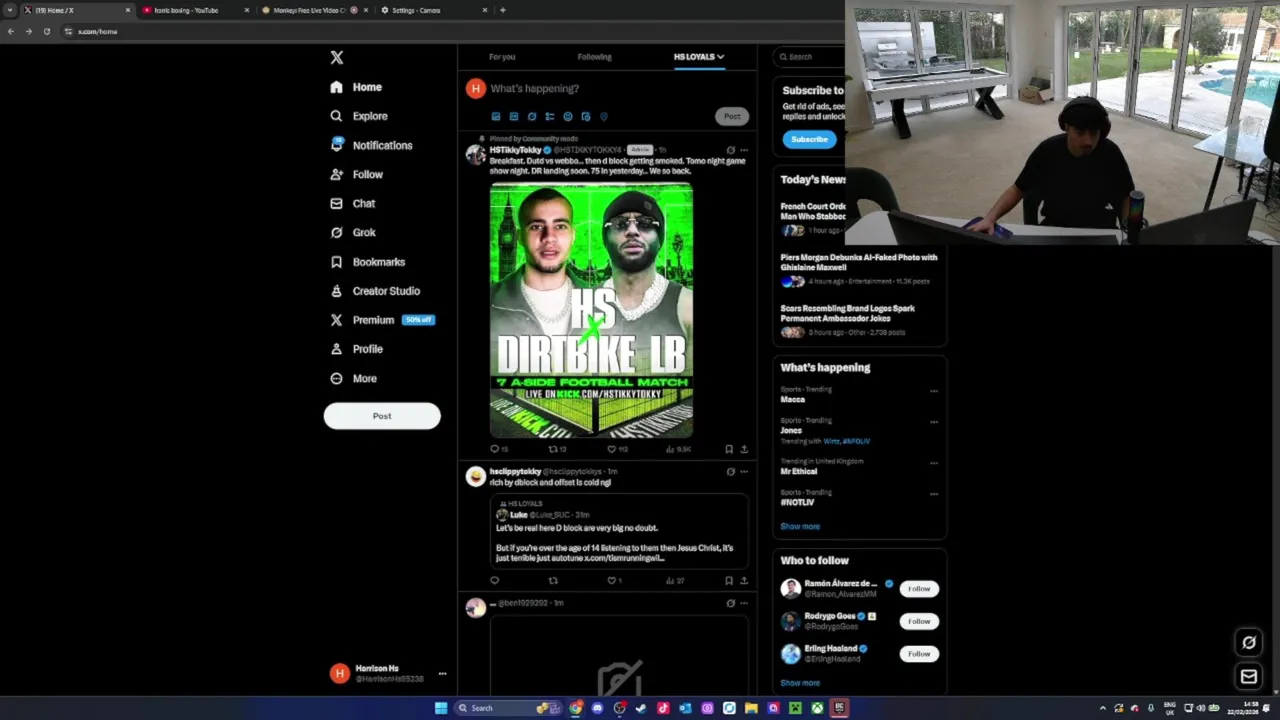1280x720 pixels.
Task: Open the Harrison Hs account menu dots
Action: tap(442, 673)
